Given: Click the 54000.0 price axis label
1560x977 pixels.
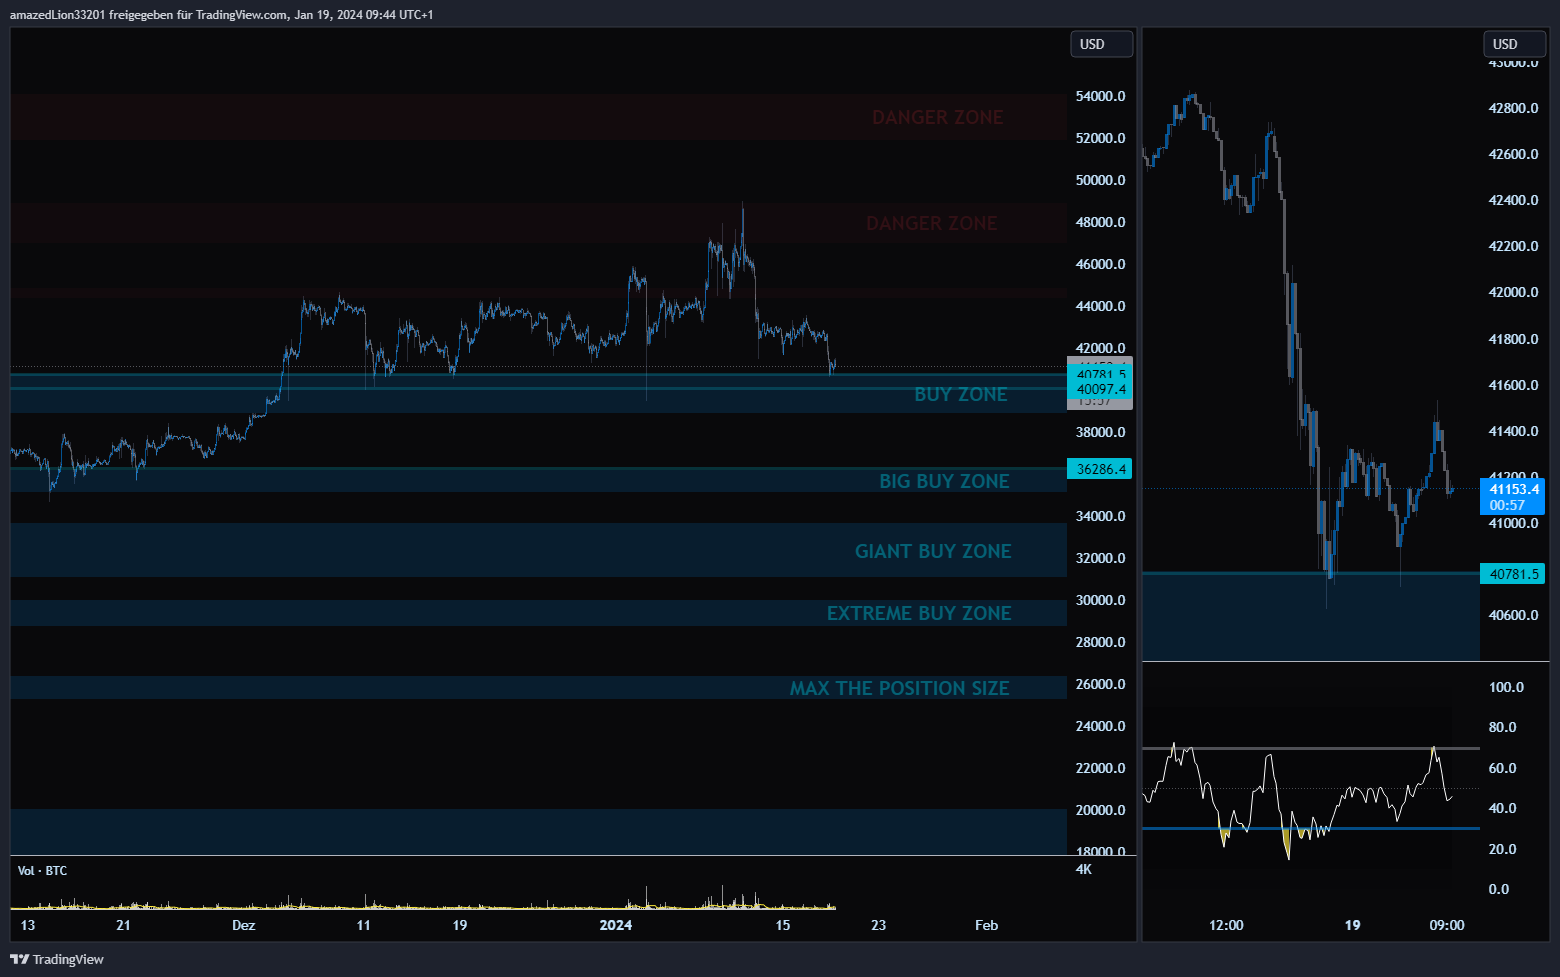Looking at the screenshot, I should click(x=1100, y=96).
